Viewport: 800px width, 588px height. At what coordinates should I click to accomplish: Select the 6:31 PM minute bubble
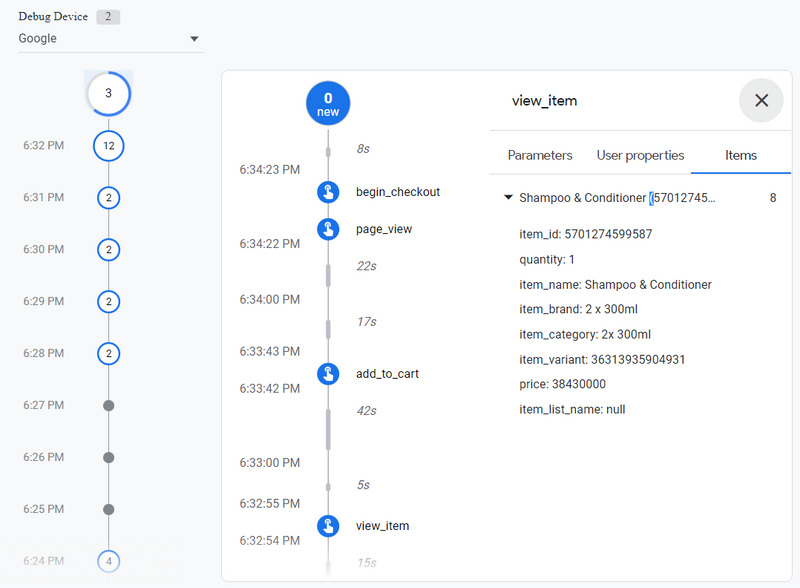tap(109, 198)
